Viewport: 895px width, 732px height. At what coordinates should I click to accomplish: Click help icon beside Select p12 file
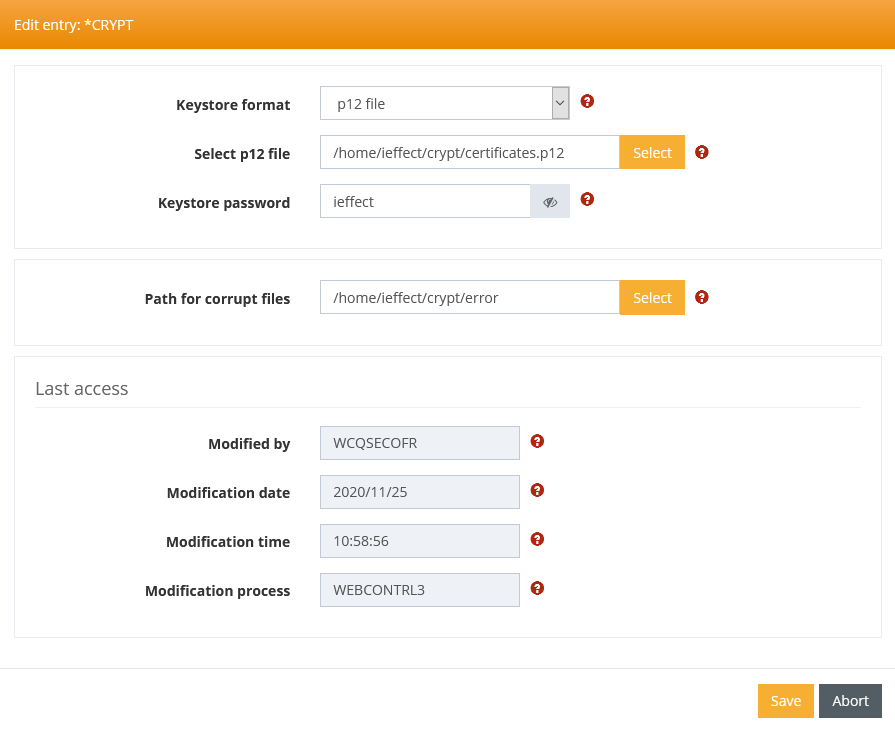pyautogui.click(x=702, y=152)
